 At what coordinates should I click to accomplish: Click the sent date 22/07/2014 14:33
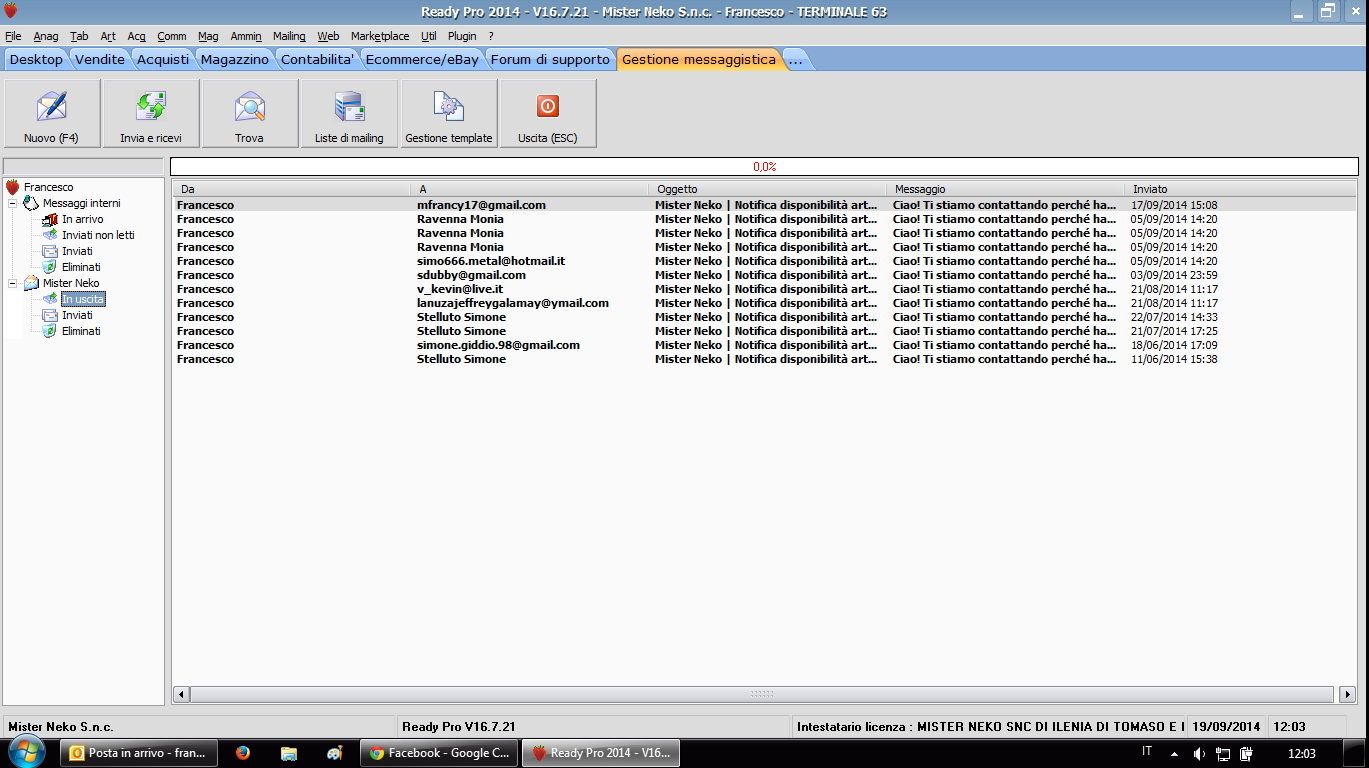1174,317
